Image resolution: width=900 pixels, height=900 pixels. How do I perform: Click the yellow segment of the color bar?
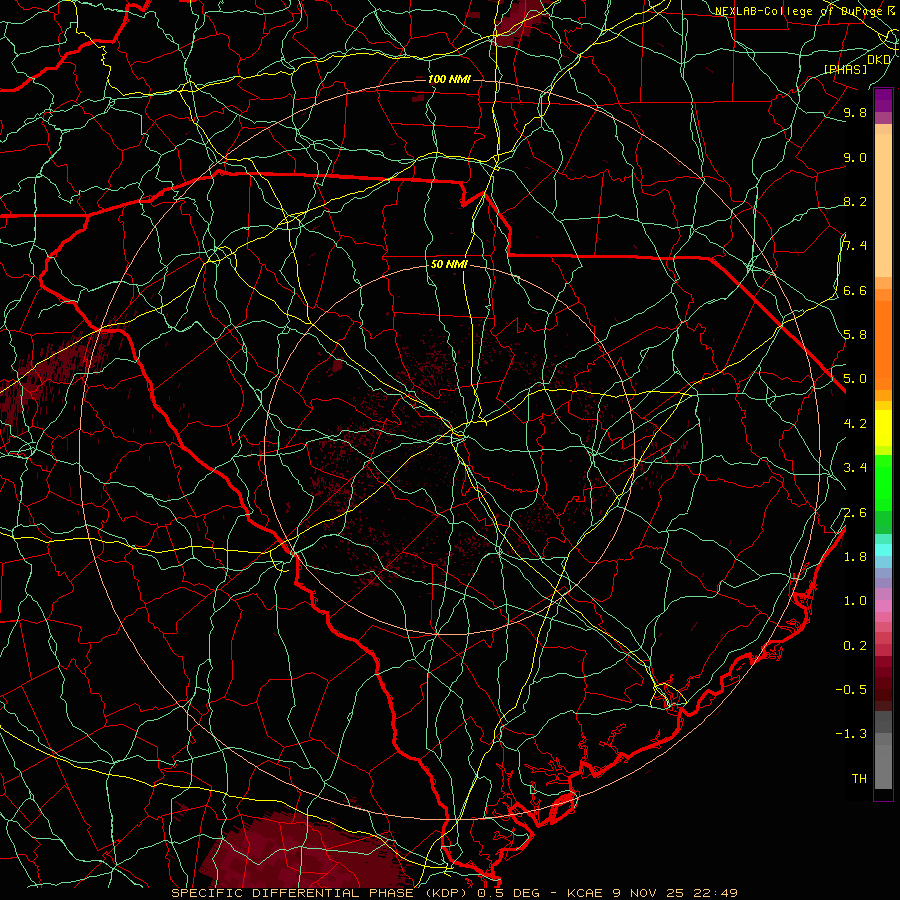tap(883, 428)
